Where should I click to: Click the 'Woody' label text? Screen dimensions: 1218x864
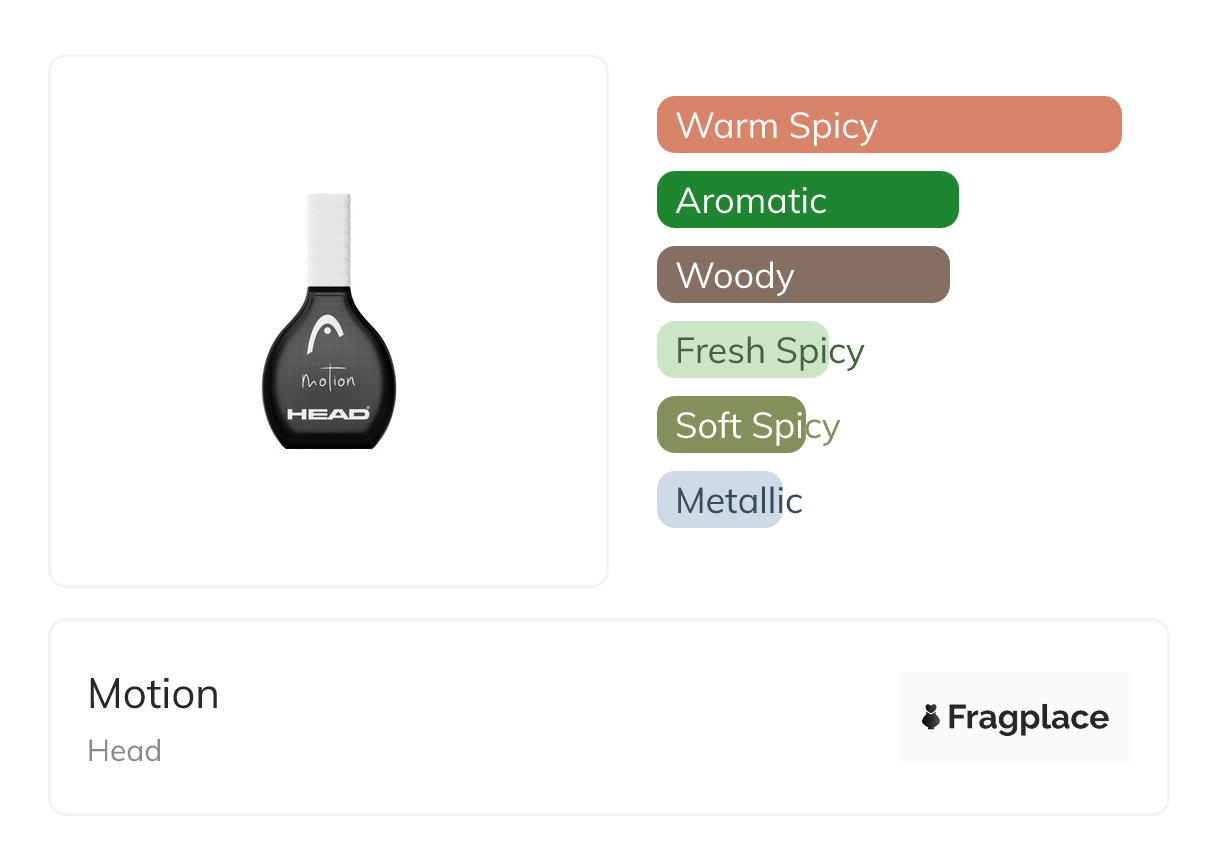pos(735,276)
